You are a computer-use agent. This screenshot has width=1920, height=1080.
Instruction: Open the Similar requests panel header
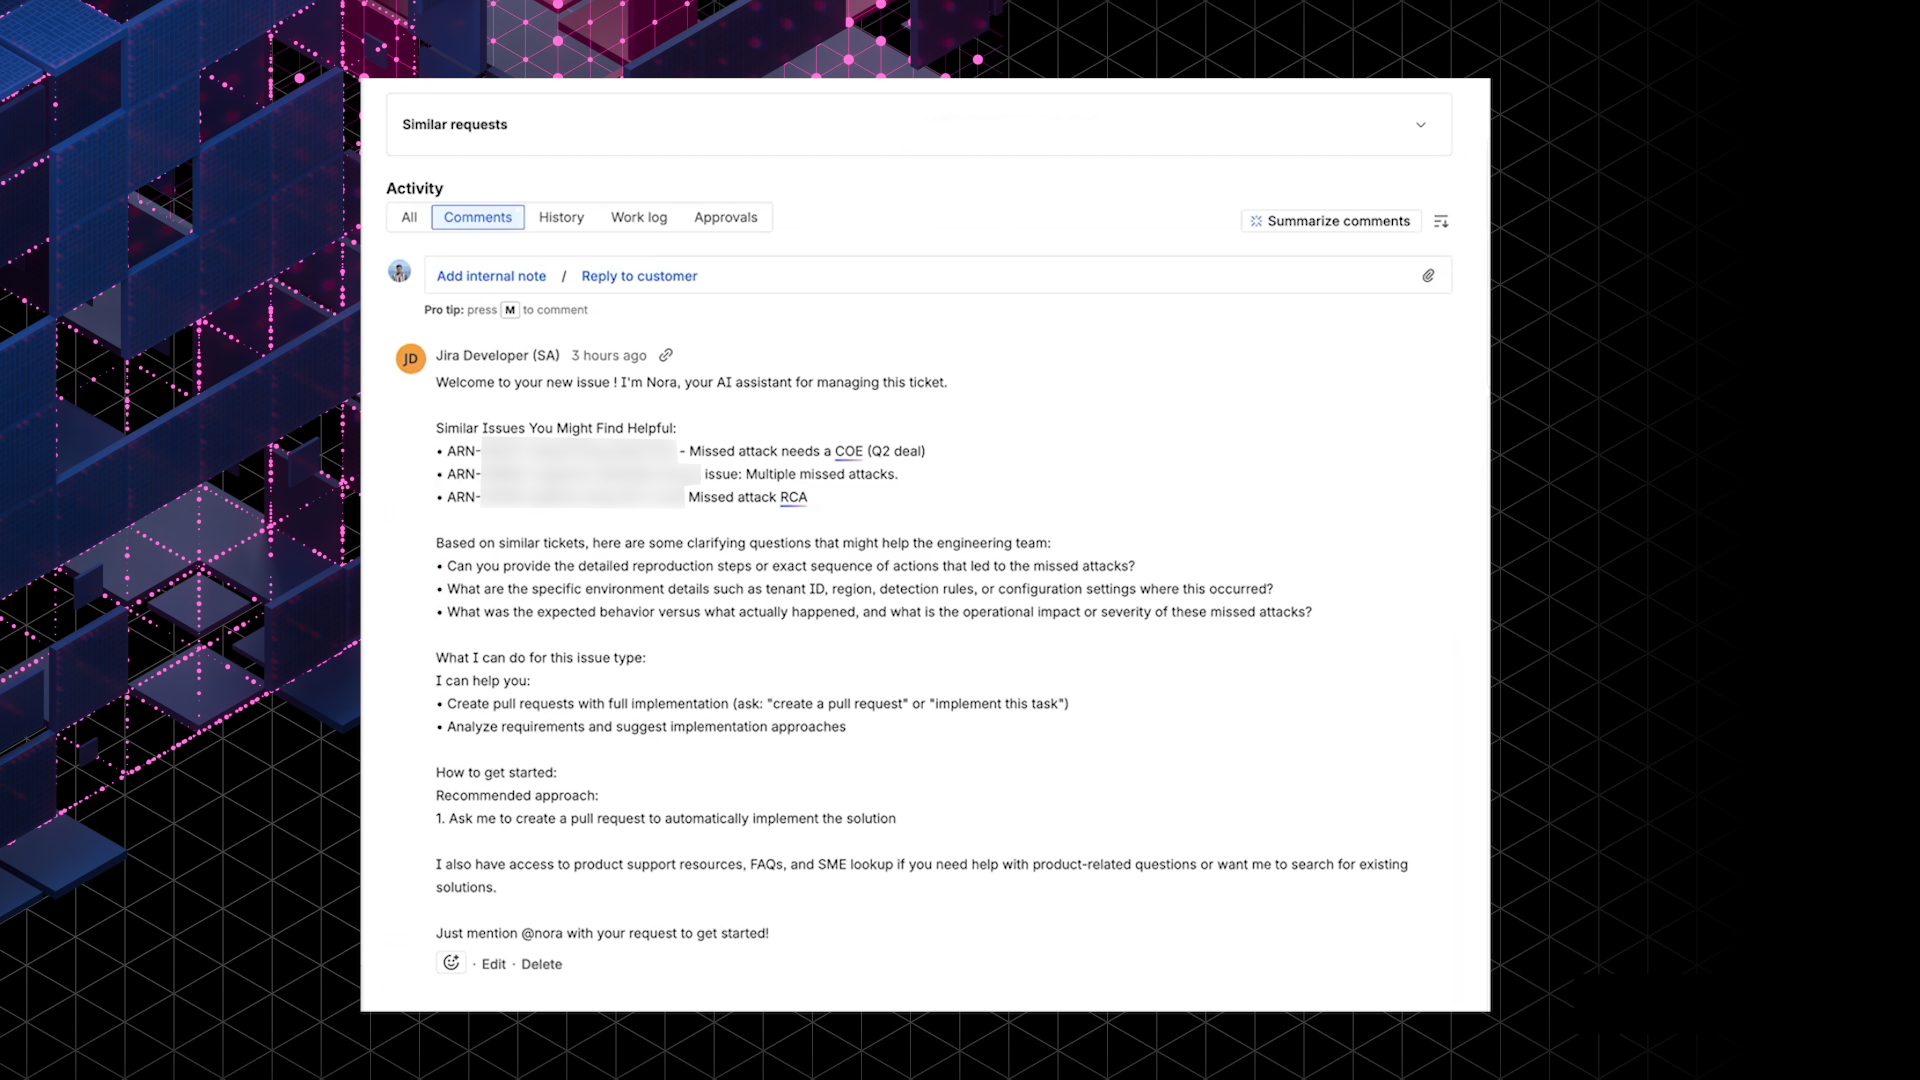[x=919, y=125]
